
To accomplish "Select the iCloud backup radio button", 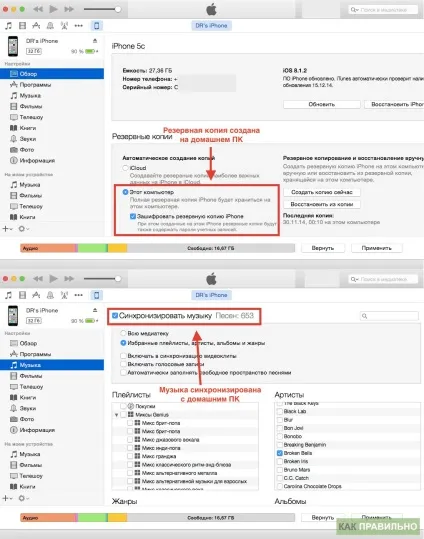I will point(125,168).
